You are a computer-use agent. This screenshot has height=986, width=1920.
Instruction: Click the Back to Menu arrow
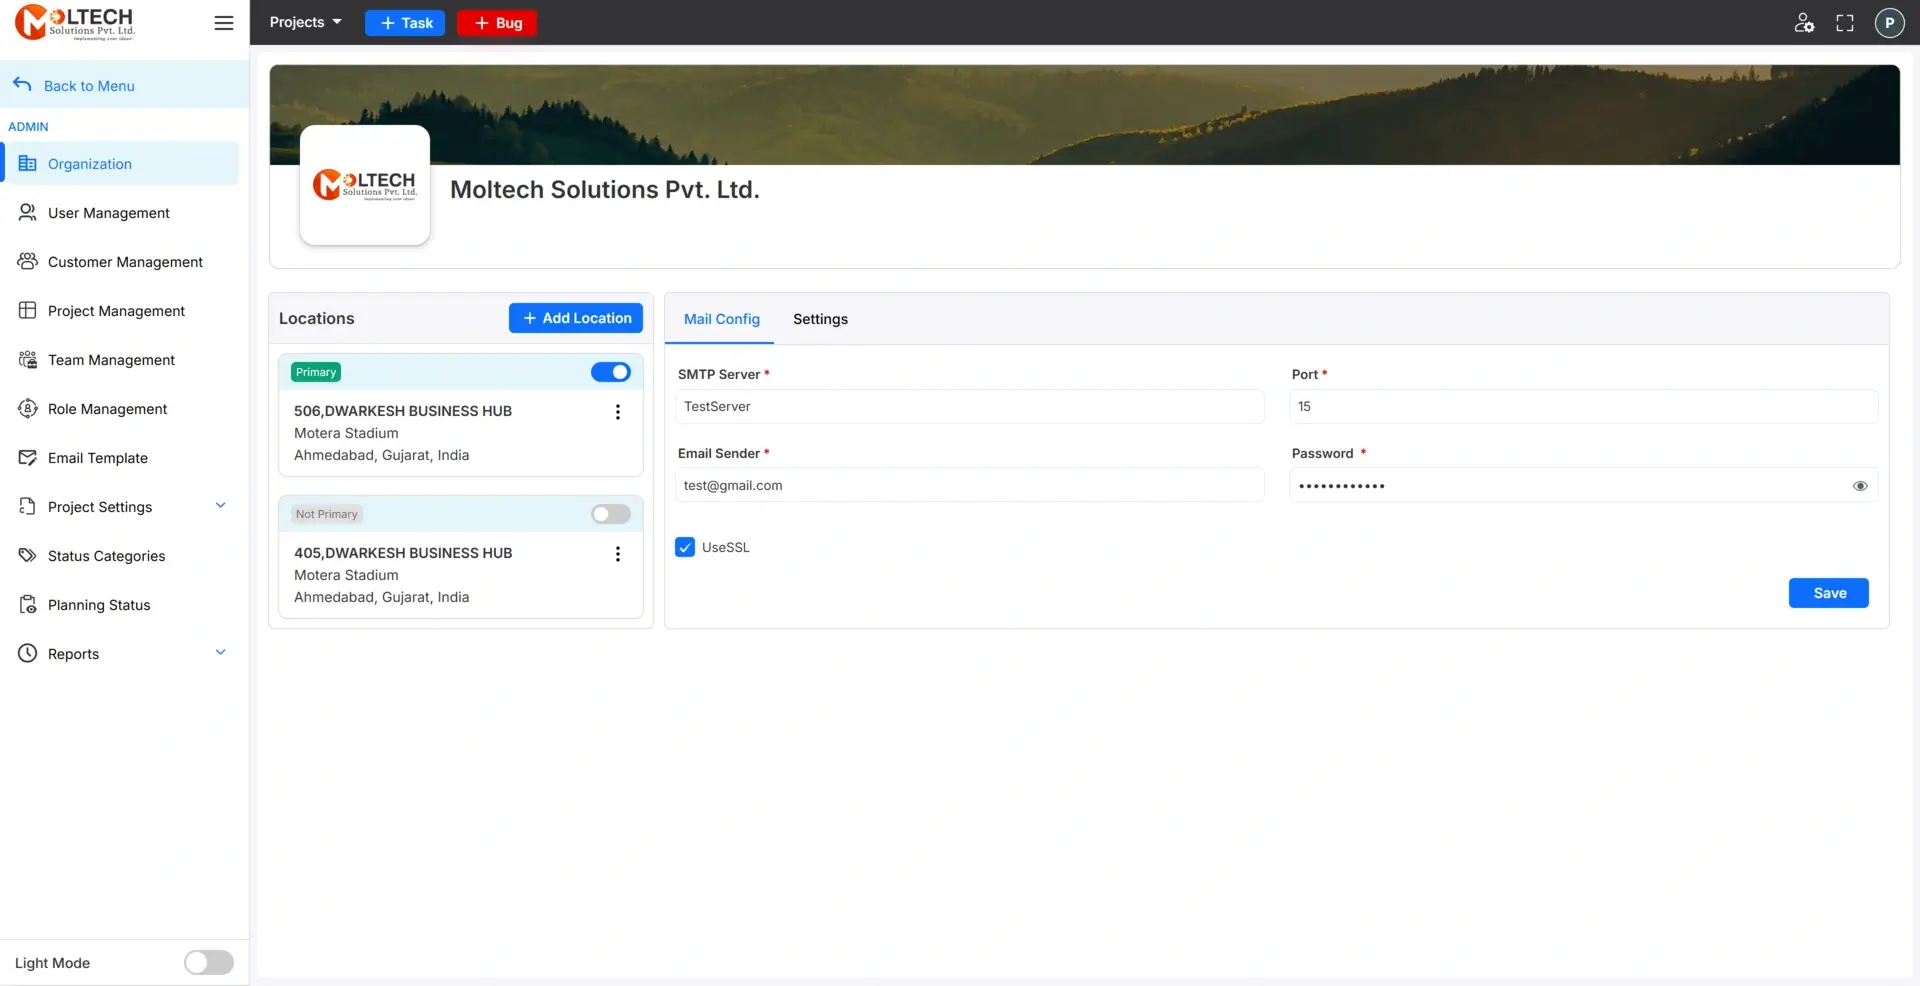tap(23, 85)
